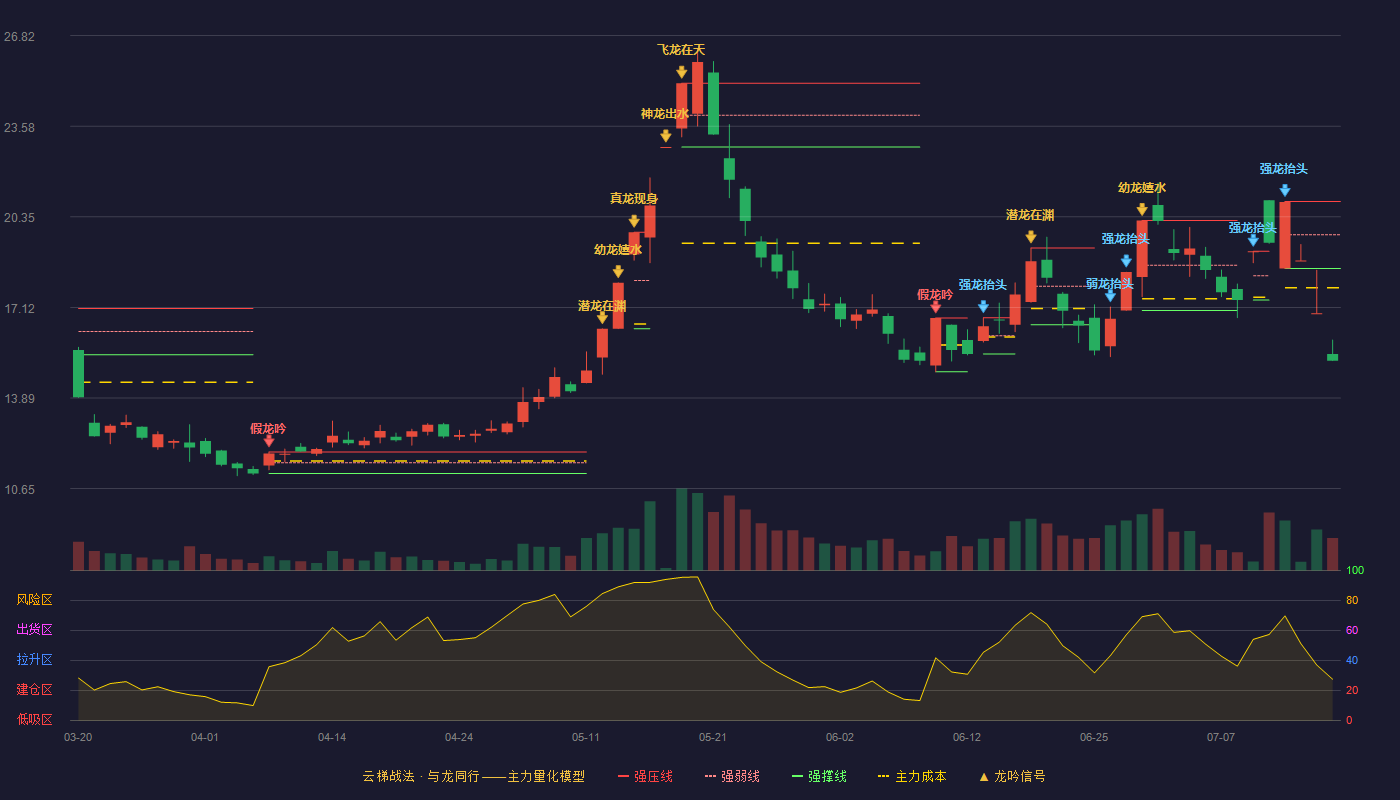Select the 弱龙抬头 blue signal arrow
The image size is (1400, 800).
(x=1110, y=295)
